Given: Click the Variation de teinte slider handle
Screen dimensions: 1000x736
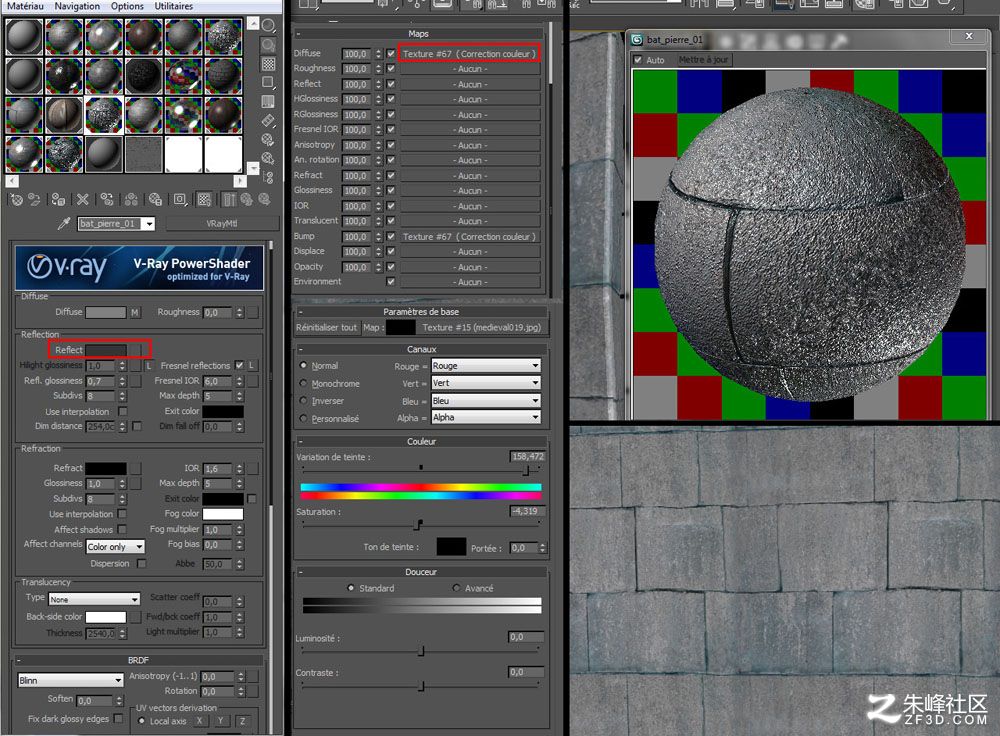Looking at the screenshot, I should pyautogui.click(x=526, y=471).
